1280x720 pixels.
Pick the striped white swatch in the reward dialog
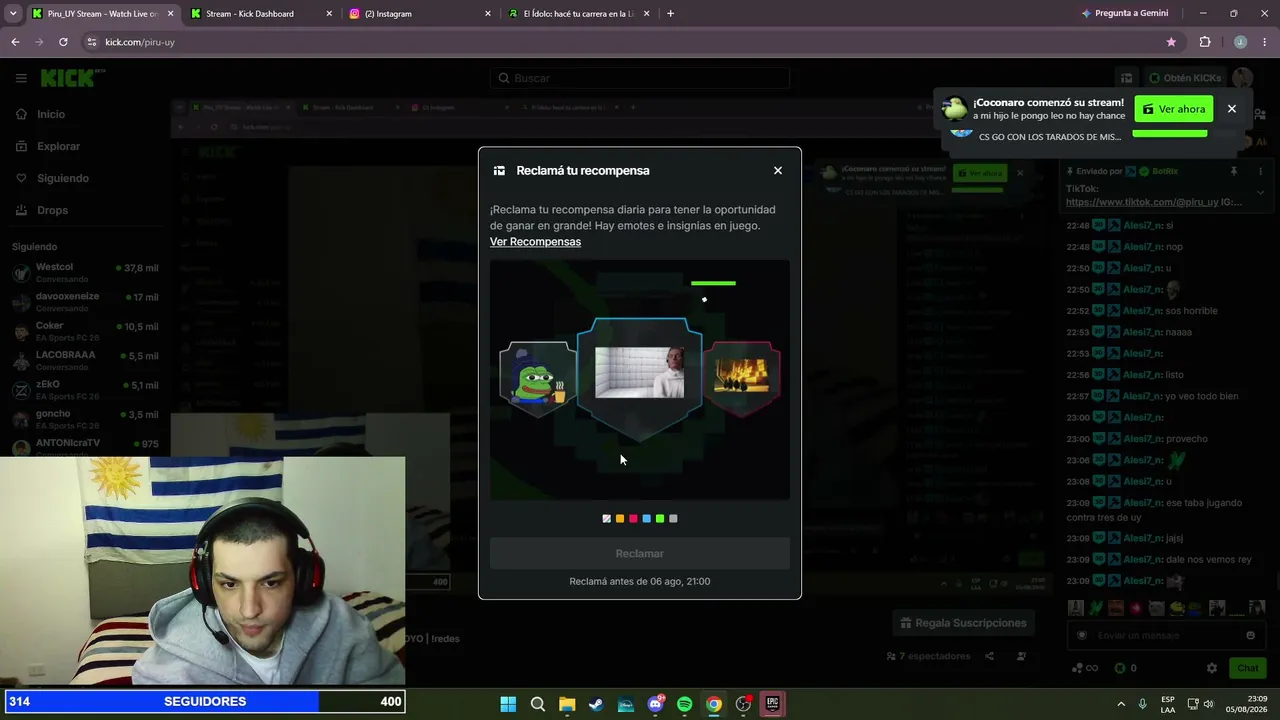(606, 519)
